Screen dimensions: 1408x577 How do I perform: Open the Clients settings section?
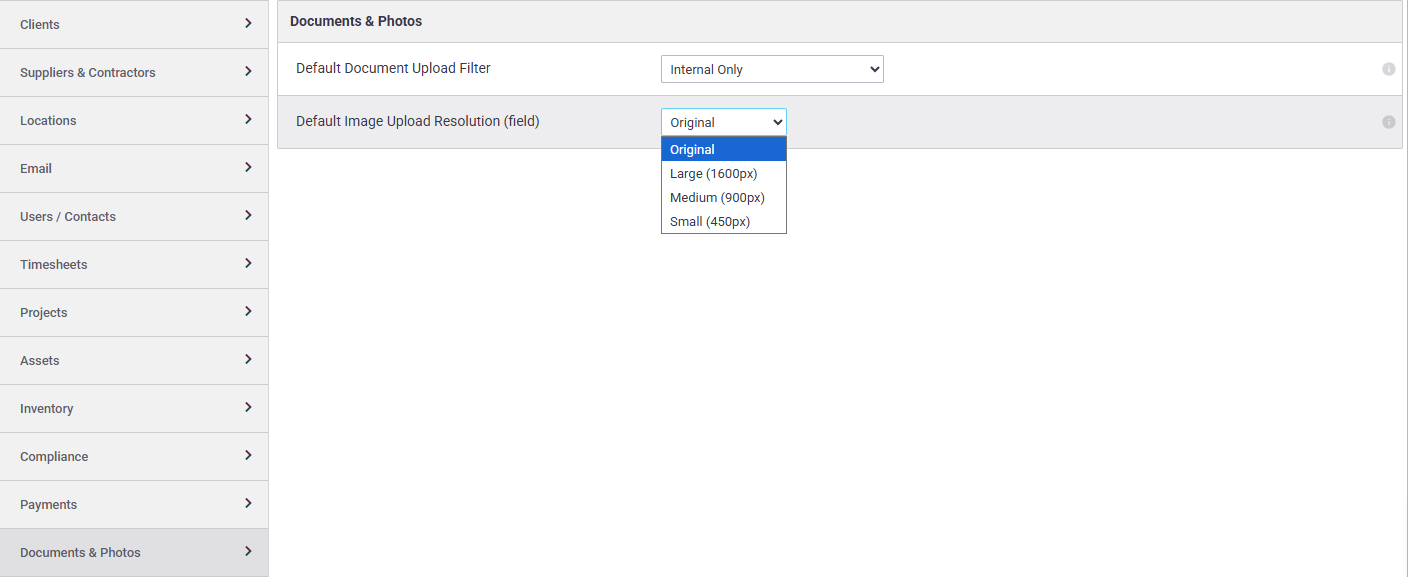pyautogui.click(x=134, y=24)
